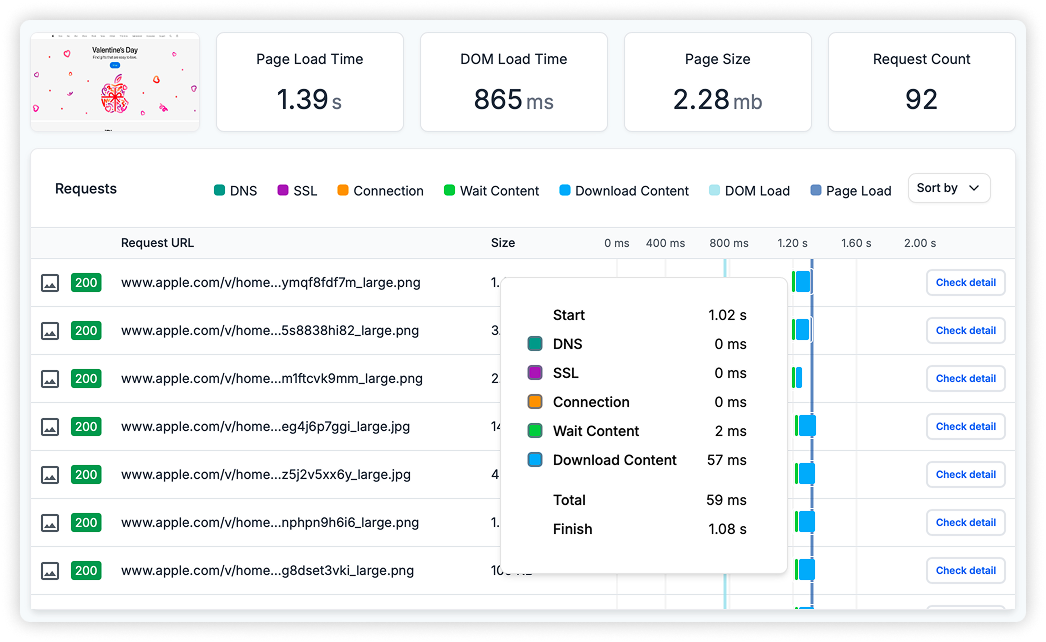Click image icon for 5s8838hi82_large.png row
The height and width of the screenshot is (642, 1046).
[50, 331]
